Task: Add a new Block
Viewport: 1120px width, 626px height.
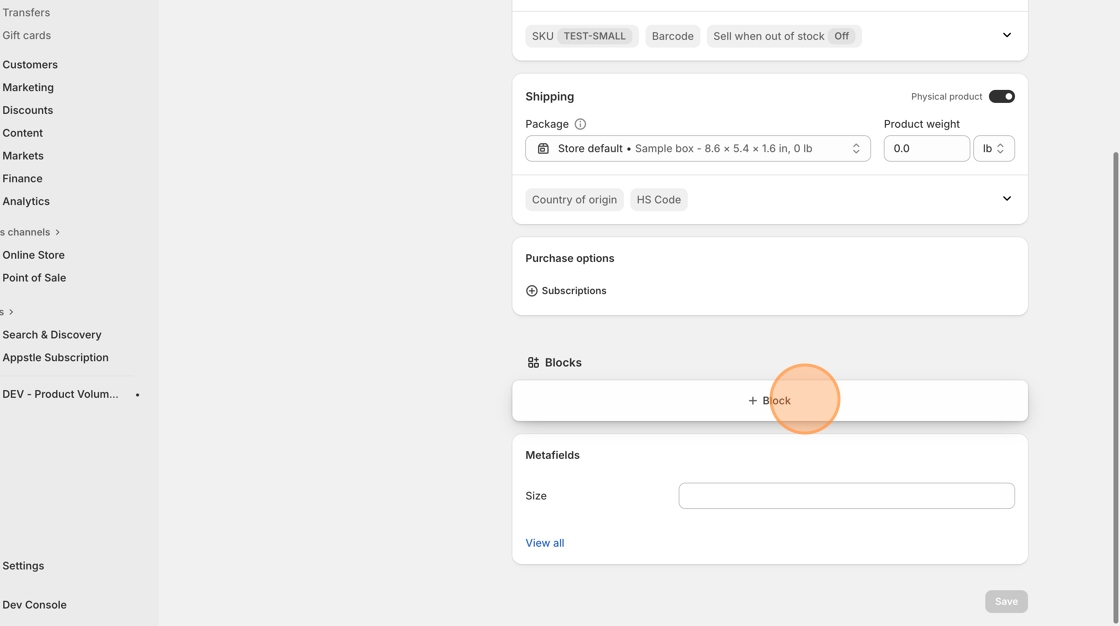Action: 769,401
